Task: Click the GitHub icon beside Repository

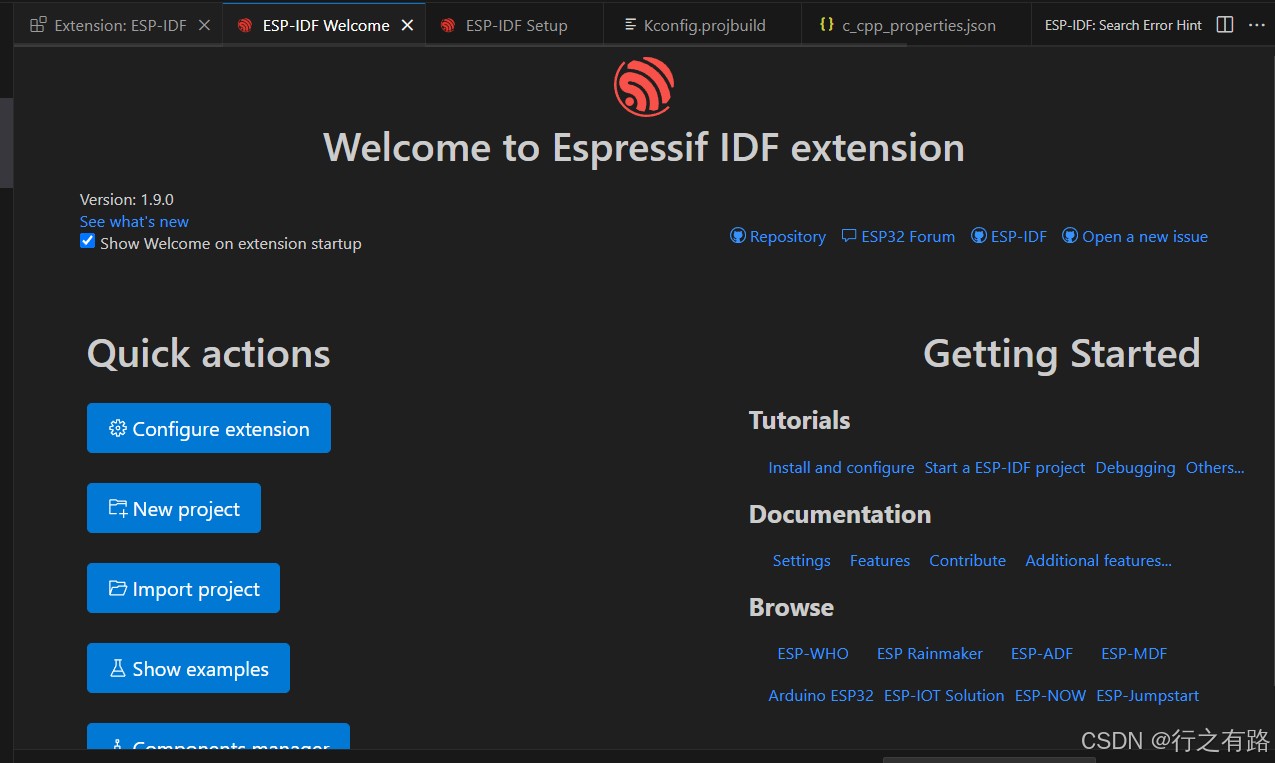Action: (x=738, y=236)
